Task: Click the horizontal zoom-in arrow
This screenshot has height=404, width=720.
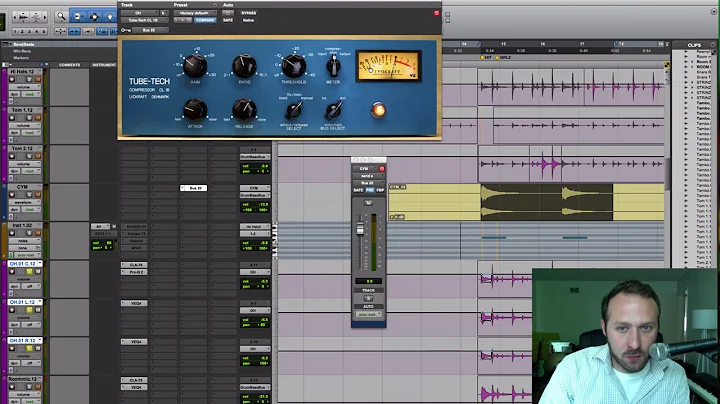Action: click(x=45, y=17)
